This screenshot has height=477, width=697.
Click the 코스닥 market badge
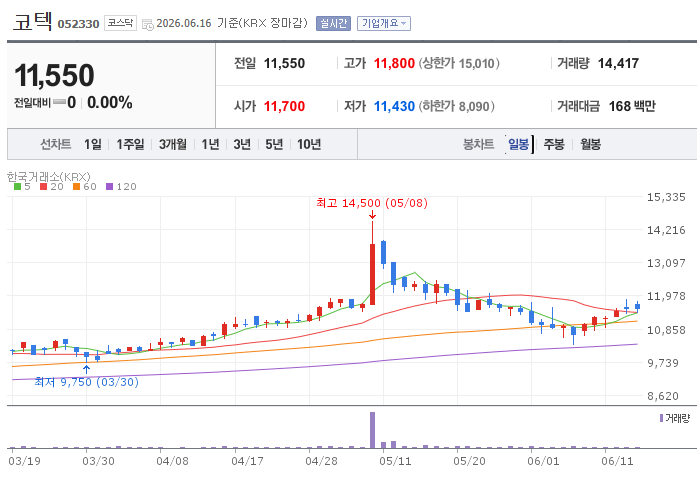120,23
